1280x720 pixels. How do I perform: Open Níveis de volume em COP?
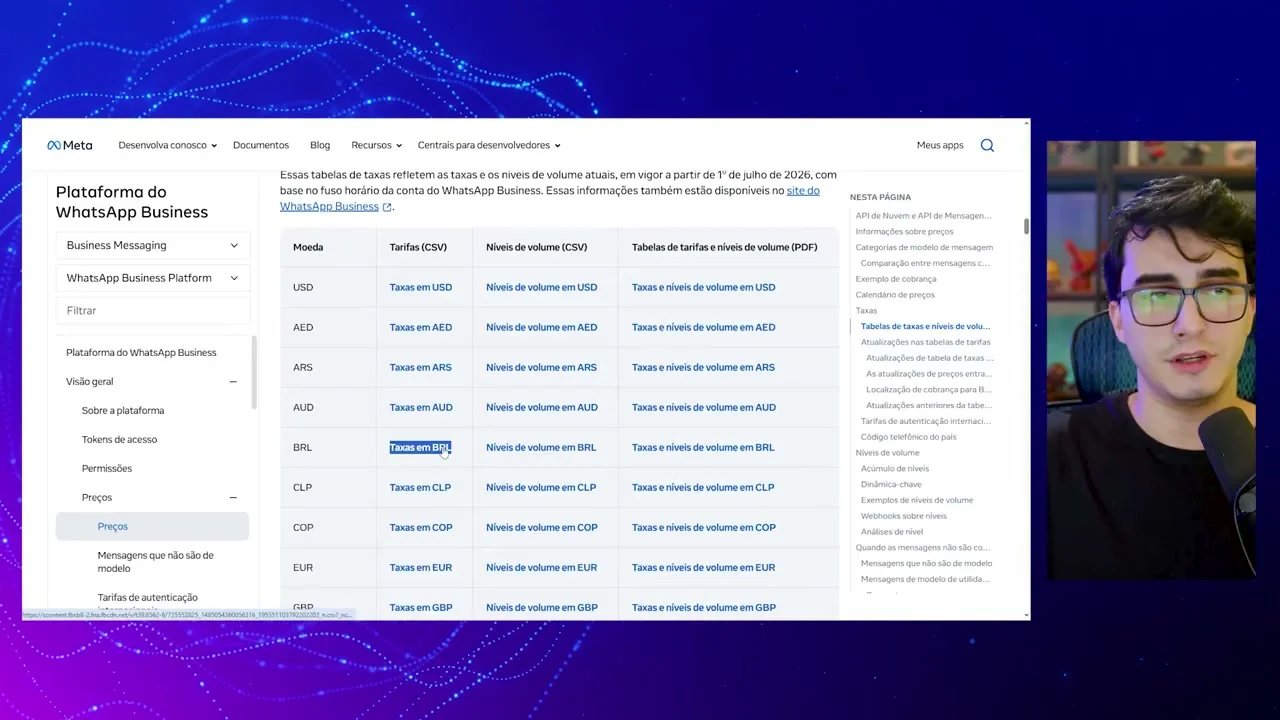point(542,527)
